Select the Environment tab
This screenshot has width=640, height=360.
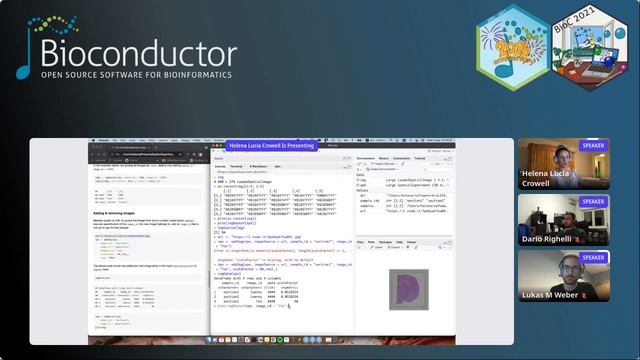[366, 158]
